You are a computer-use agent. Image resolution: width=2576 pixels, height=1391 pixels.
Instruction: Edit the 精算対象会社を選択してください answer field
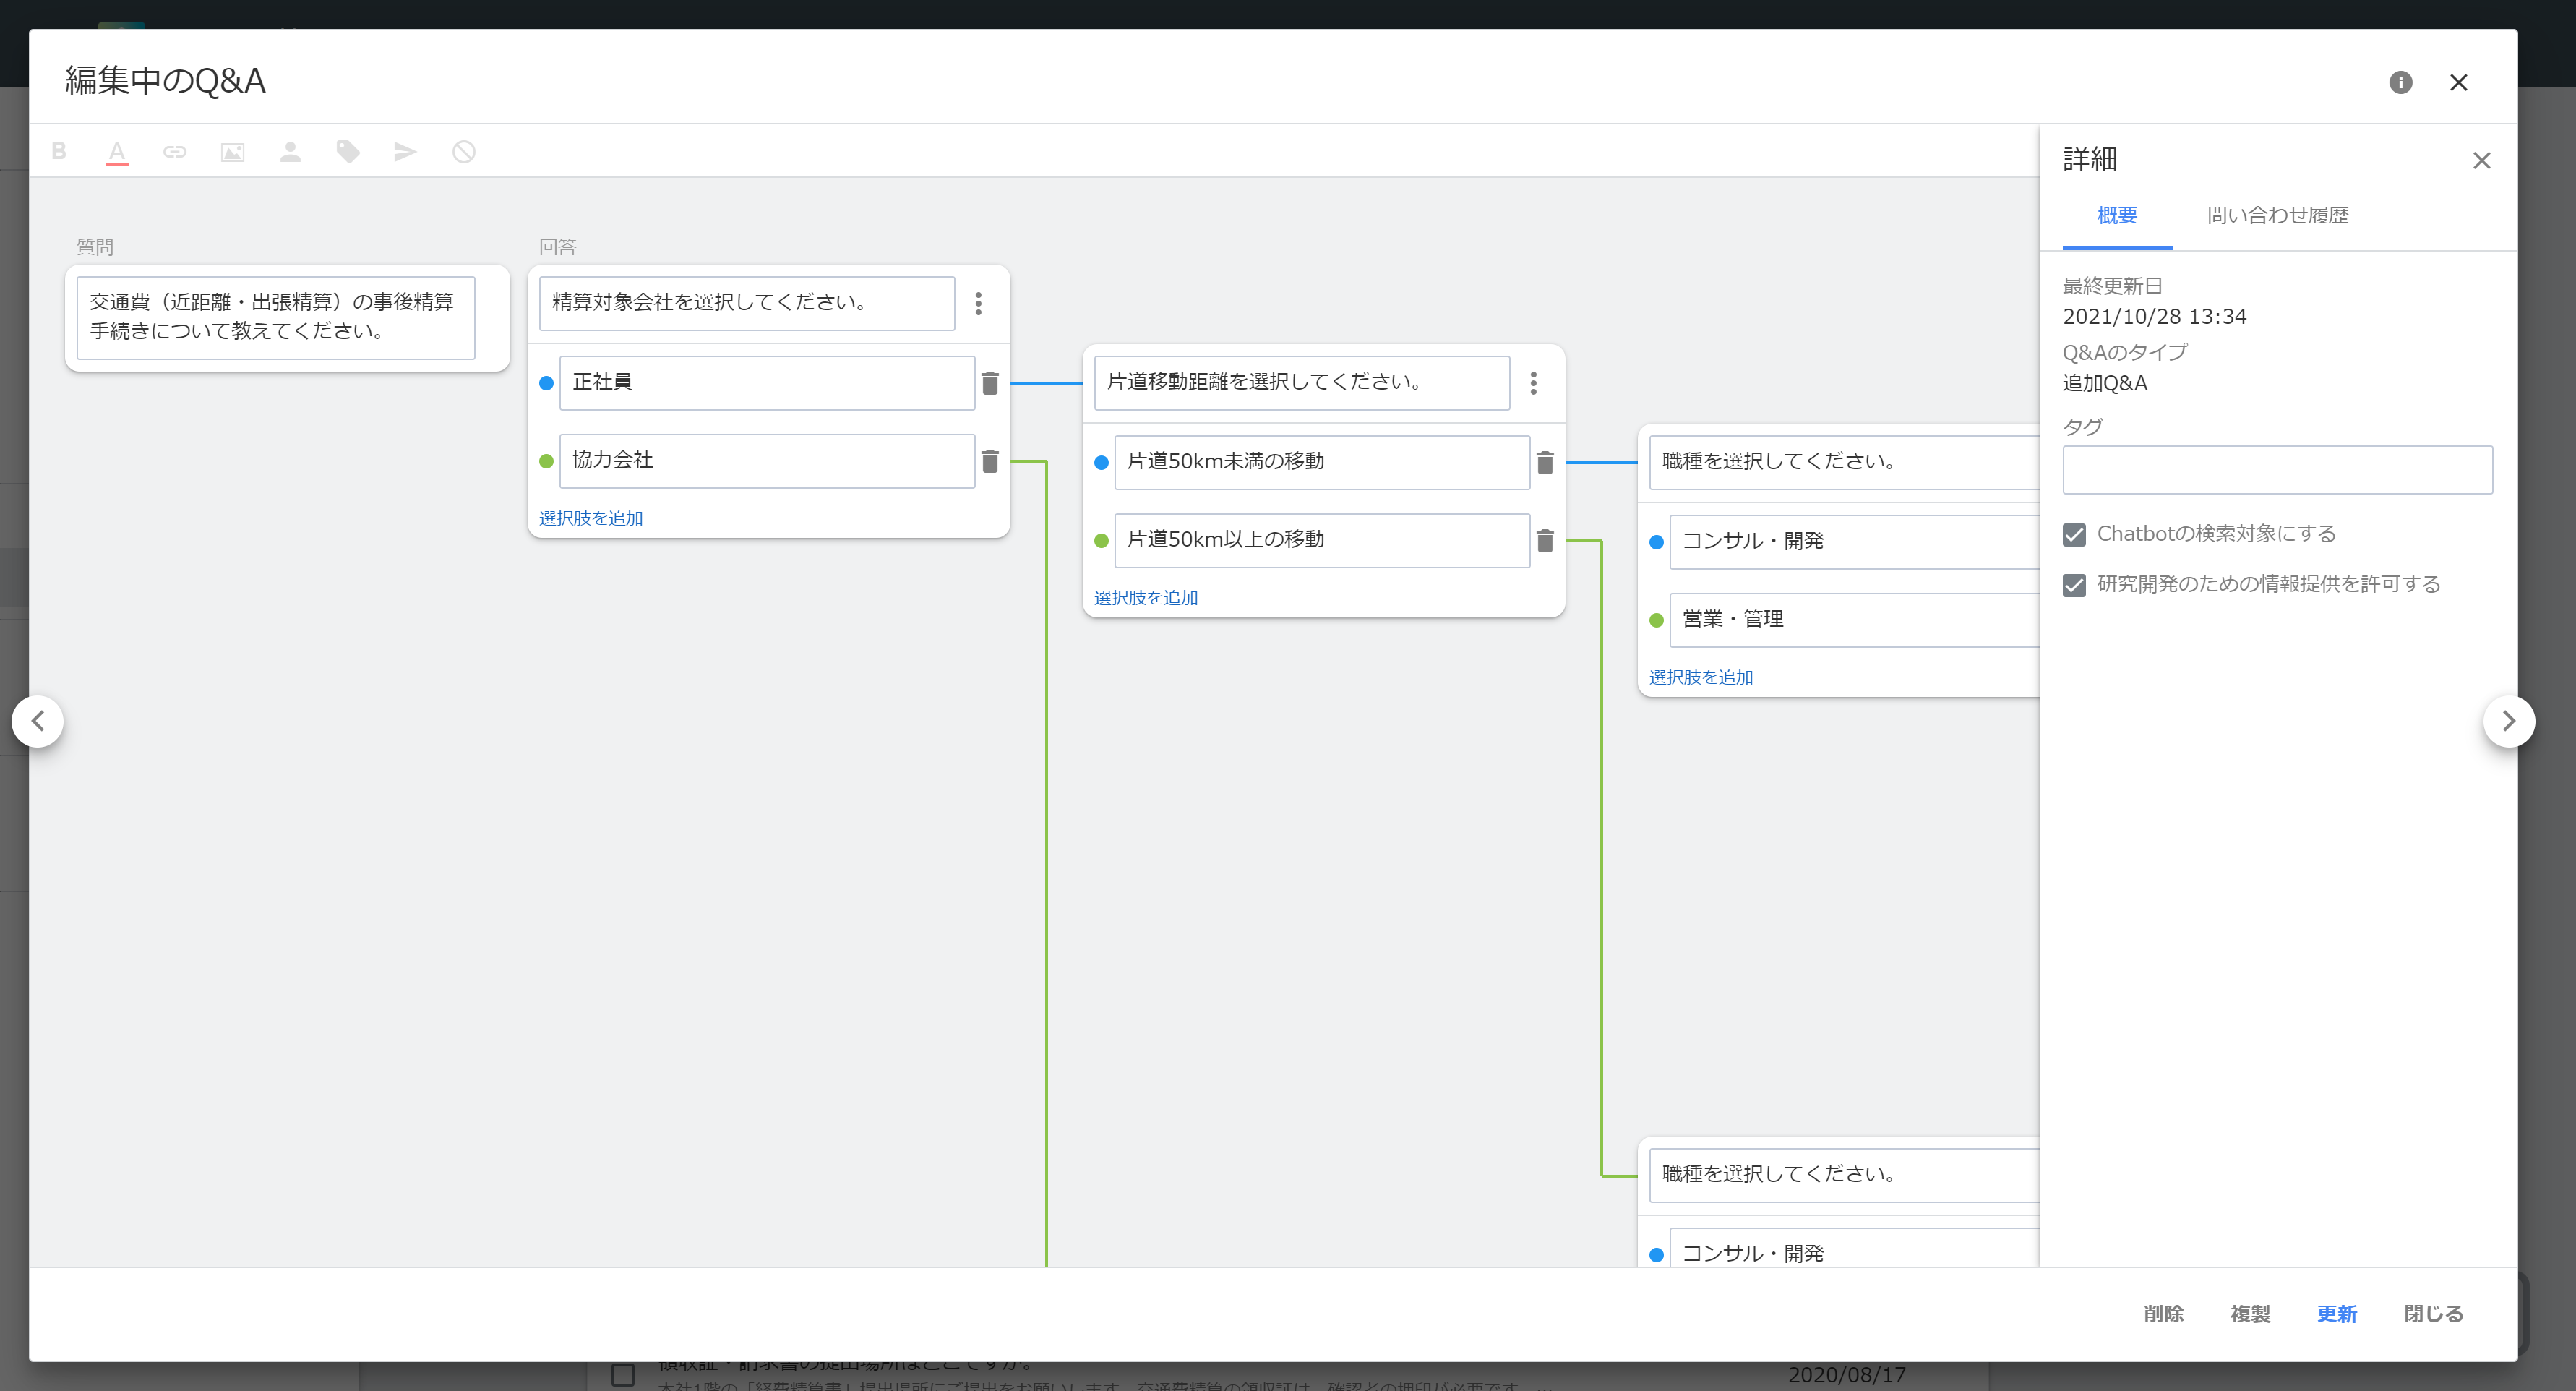point(747,303)
